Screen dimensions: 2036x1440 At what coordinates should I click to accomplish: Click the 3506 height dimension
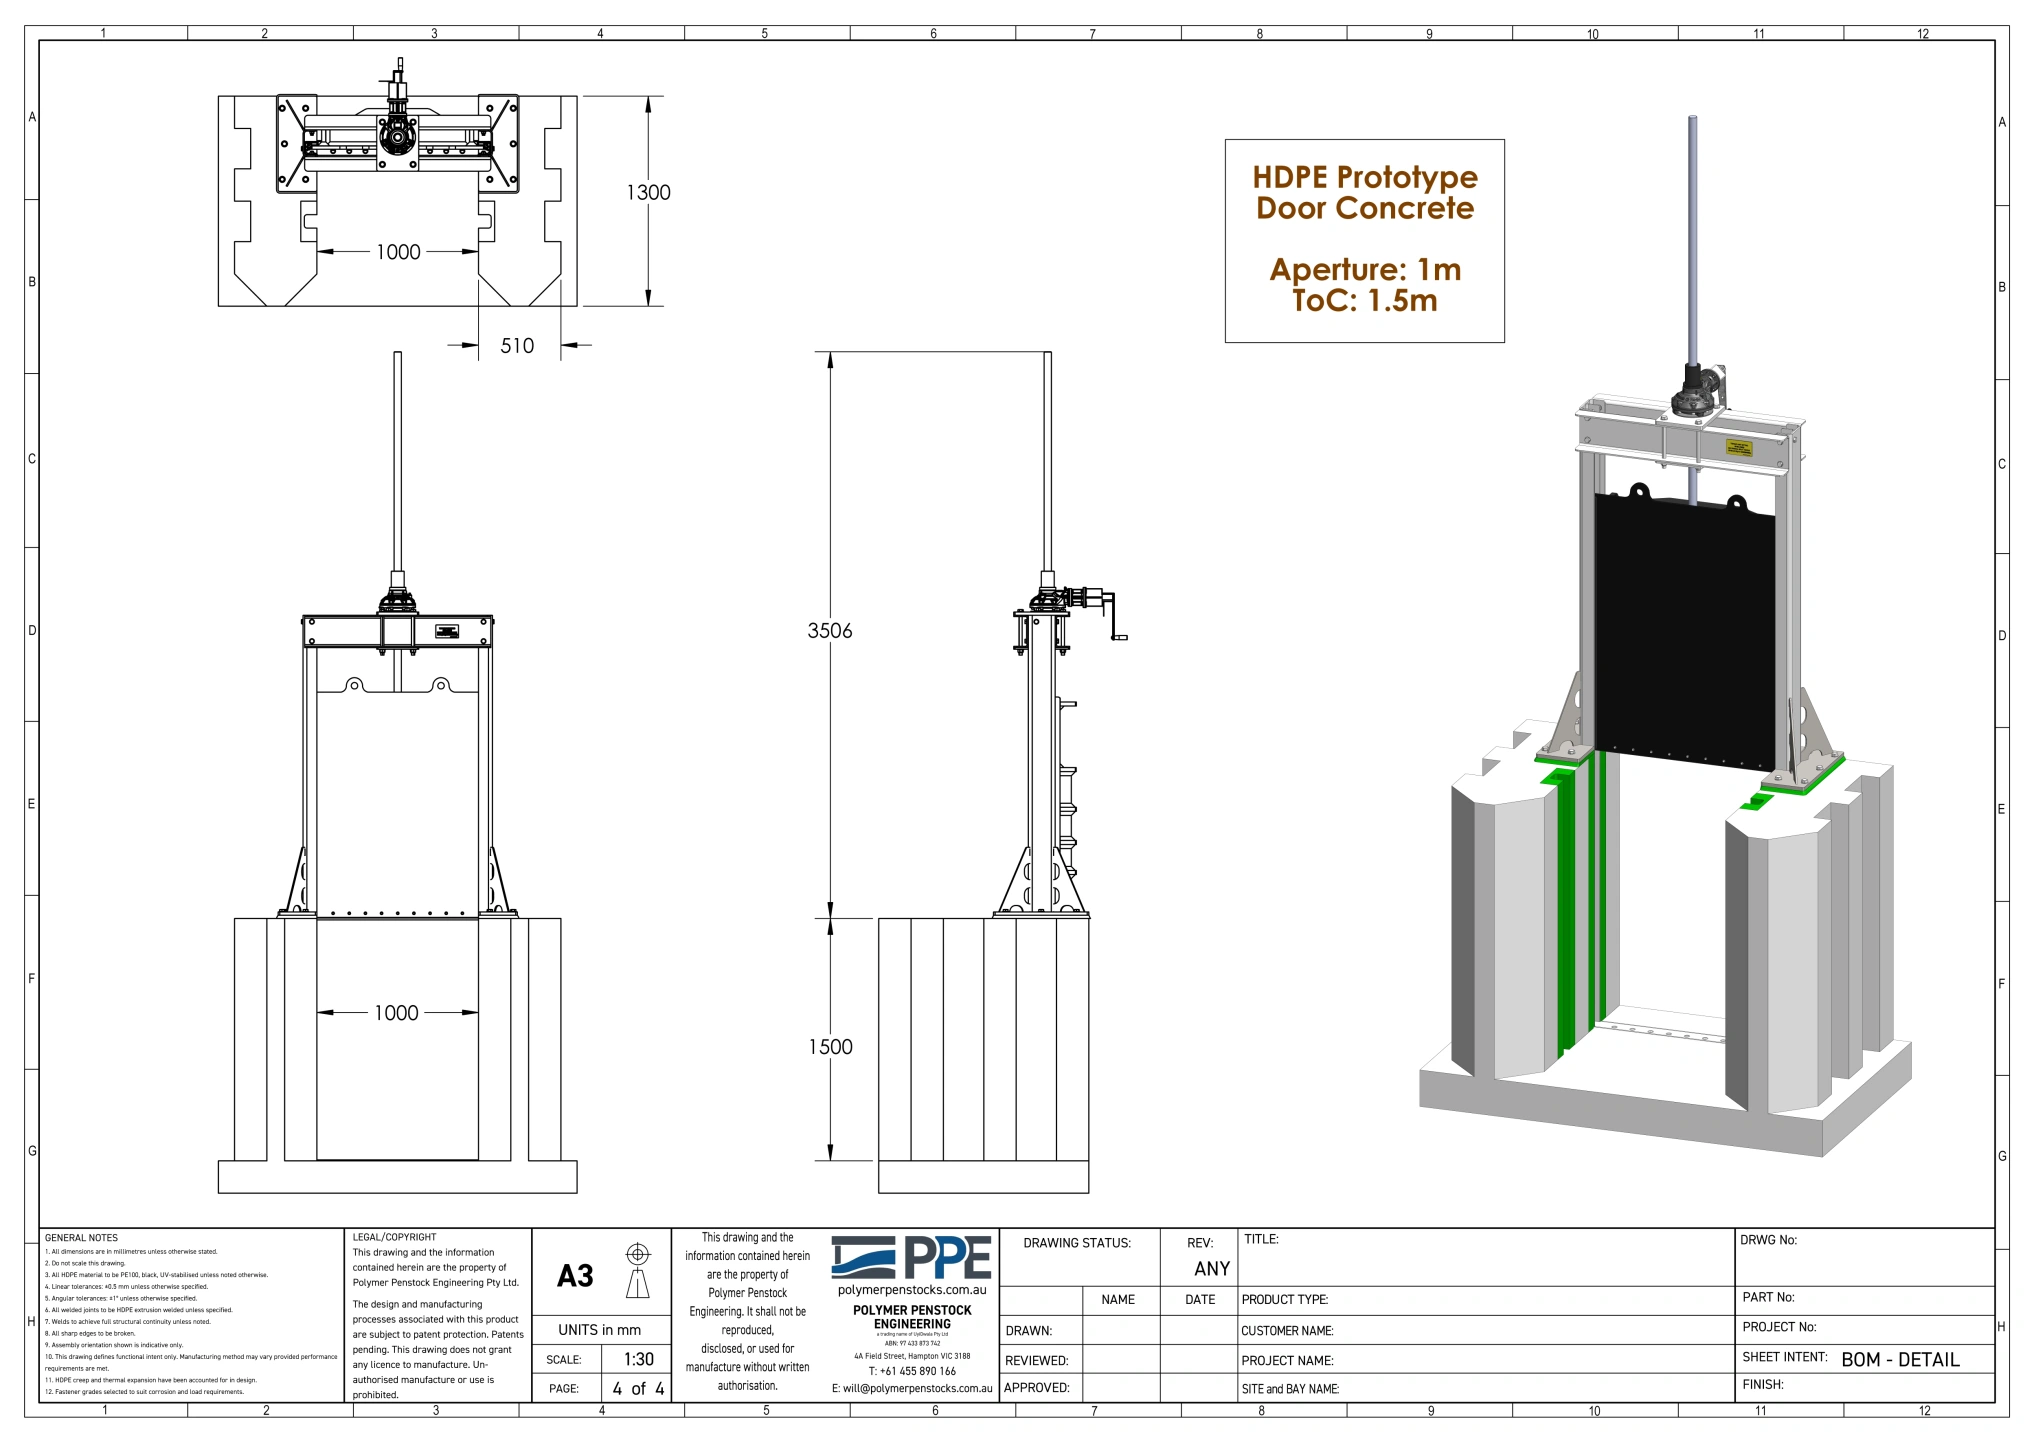830,631
